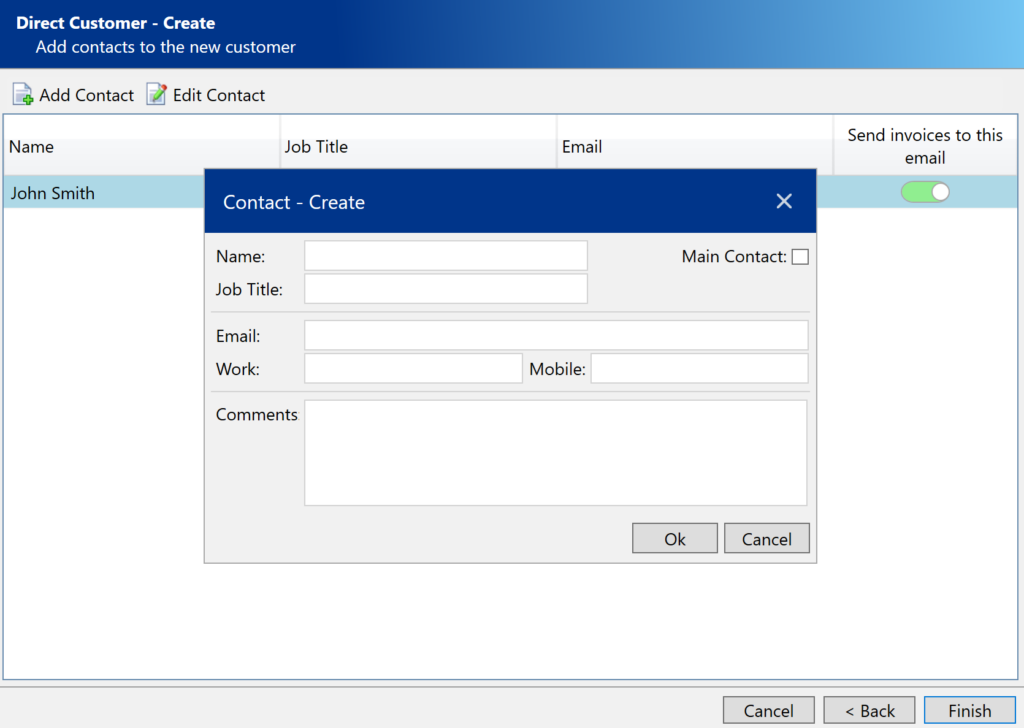Focus the Job Title text box in dialog

point(446,289)
